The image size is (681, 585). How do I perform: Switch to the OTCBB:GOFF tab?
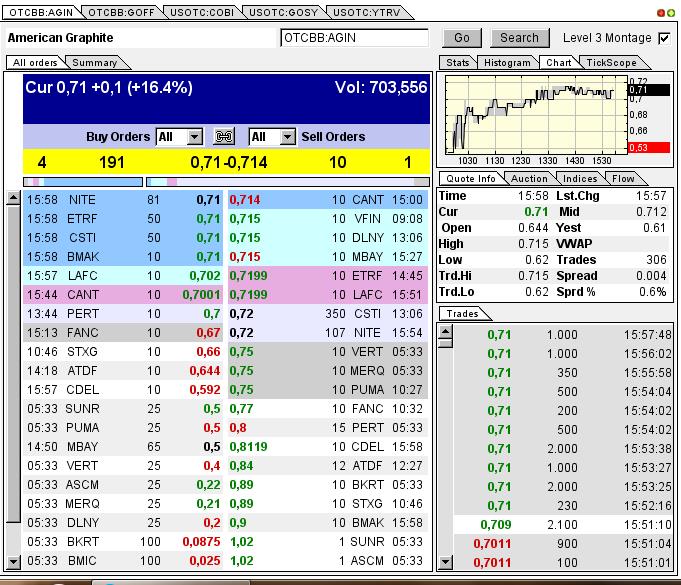[x=121, y=12]
